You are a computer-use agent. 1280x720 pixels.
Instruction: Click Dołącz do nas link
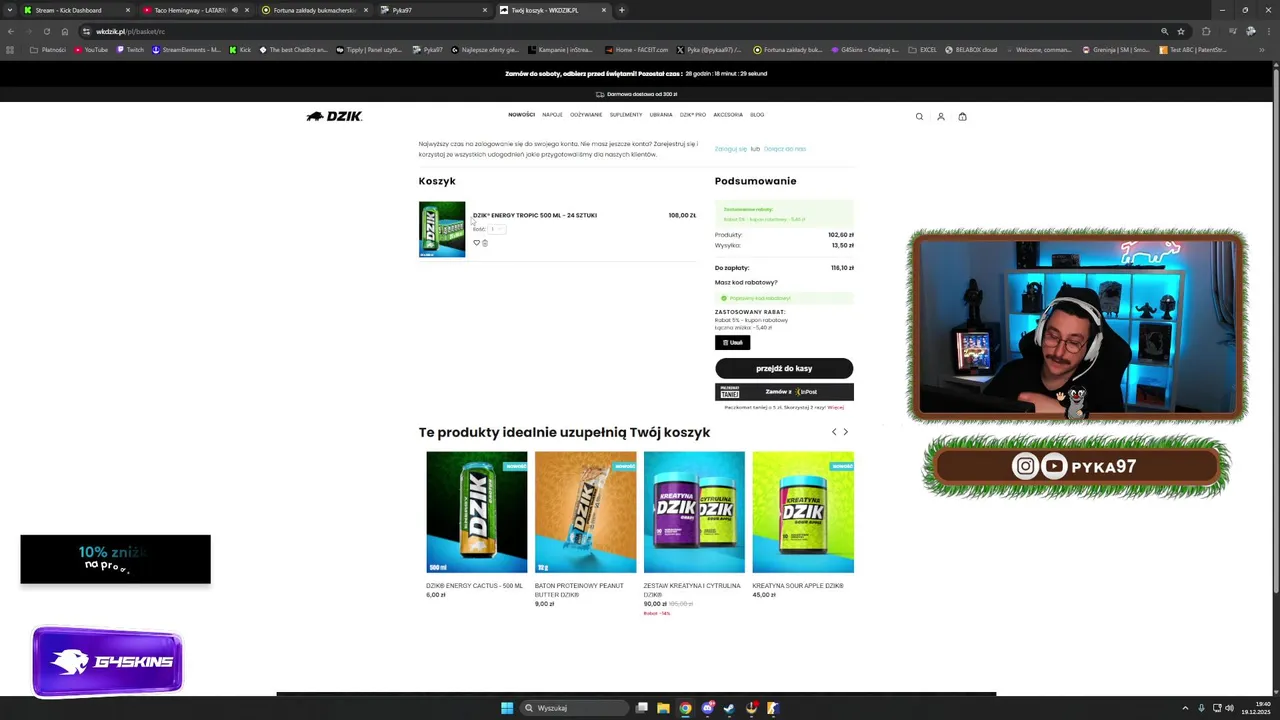click(x=785, y=149)
